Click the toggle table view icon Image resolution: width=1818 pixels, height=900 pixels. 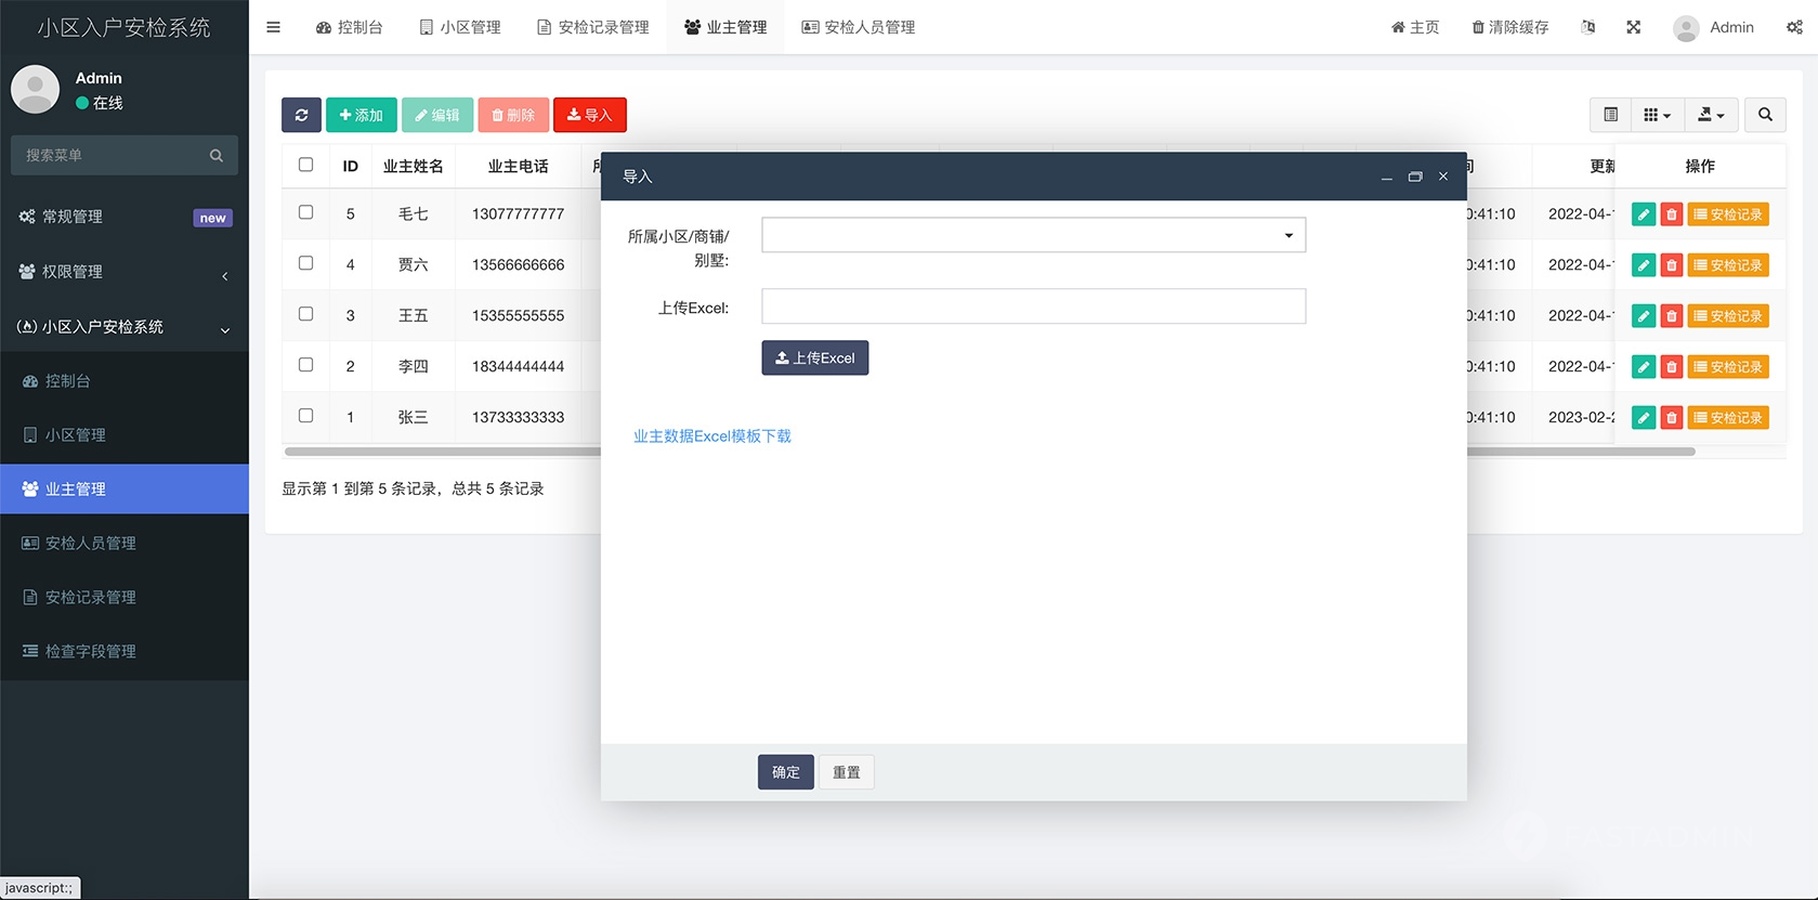tap(1610, 115)
